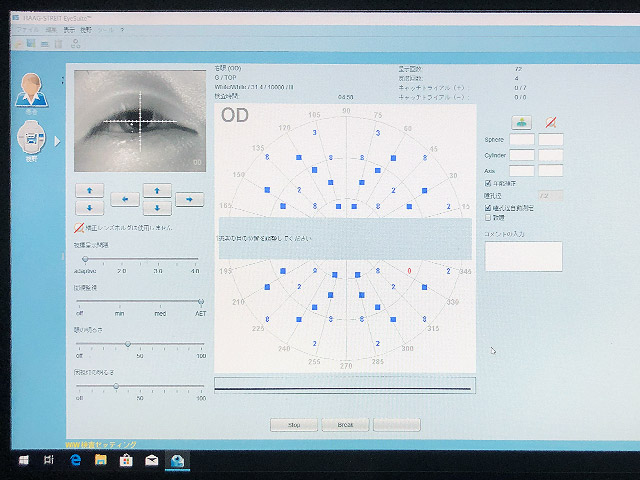
Task: Click the 90 degree label atop the chart
Action: pos(346,111)
